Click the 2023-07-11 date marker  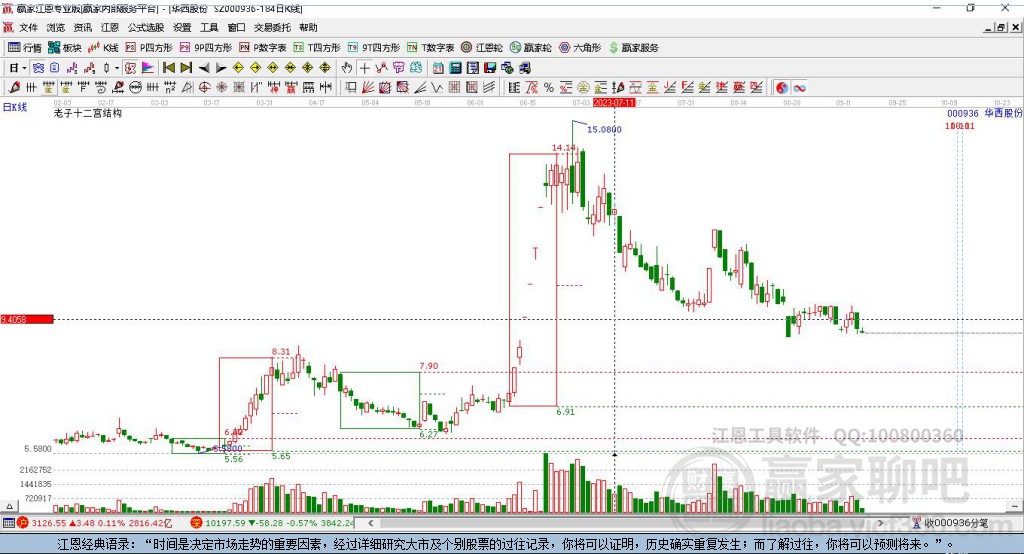pyautogui.click(x=614, y=103)
